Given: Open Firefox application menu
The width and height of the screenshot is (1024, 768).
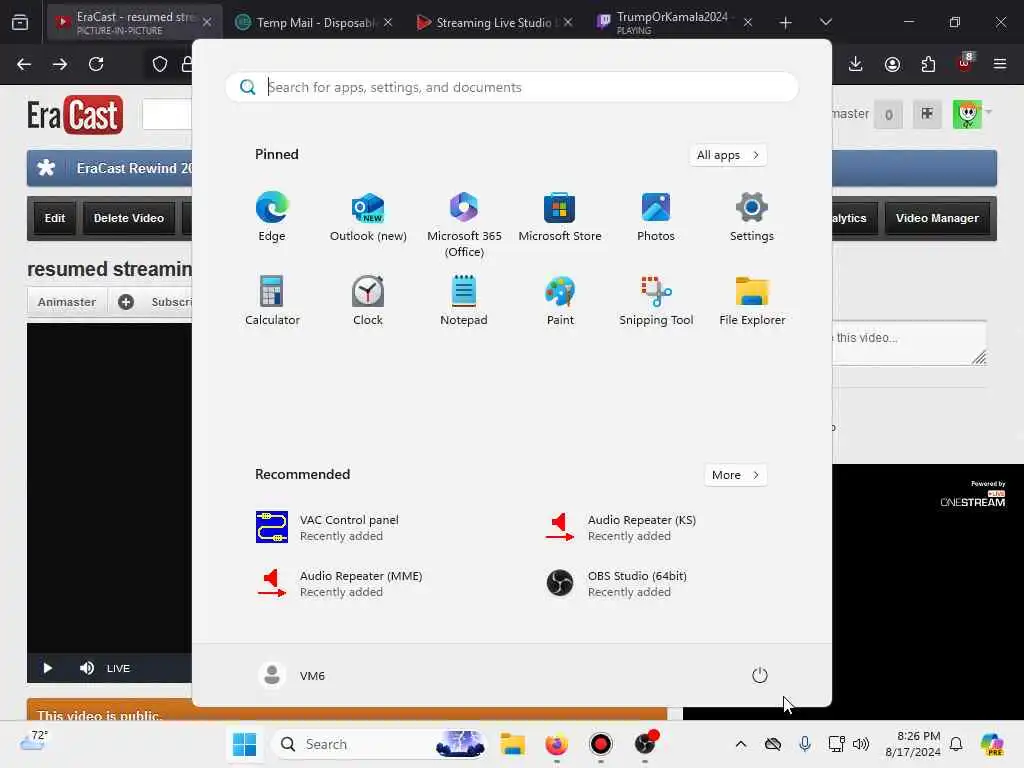Looking at the screenshot, I should (1000, 64).
